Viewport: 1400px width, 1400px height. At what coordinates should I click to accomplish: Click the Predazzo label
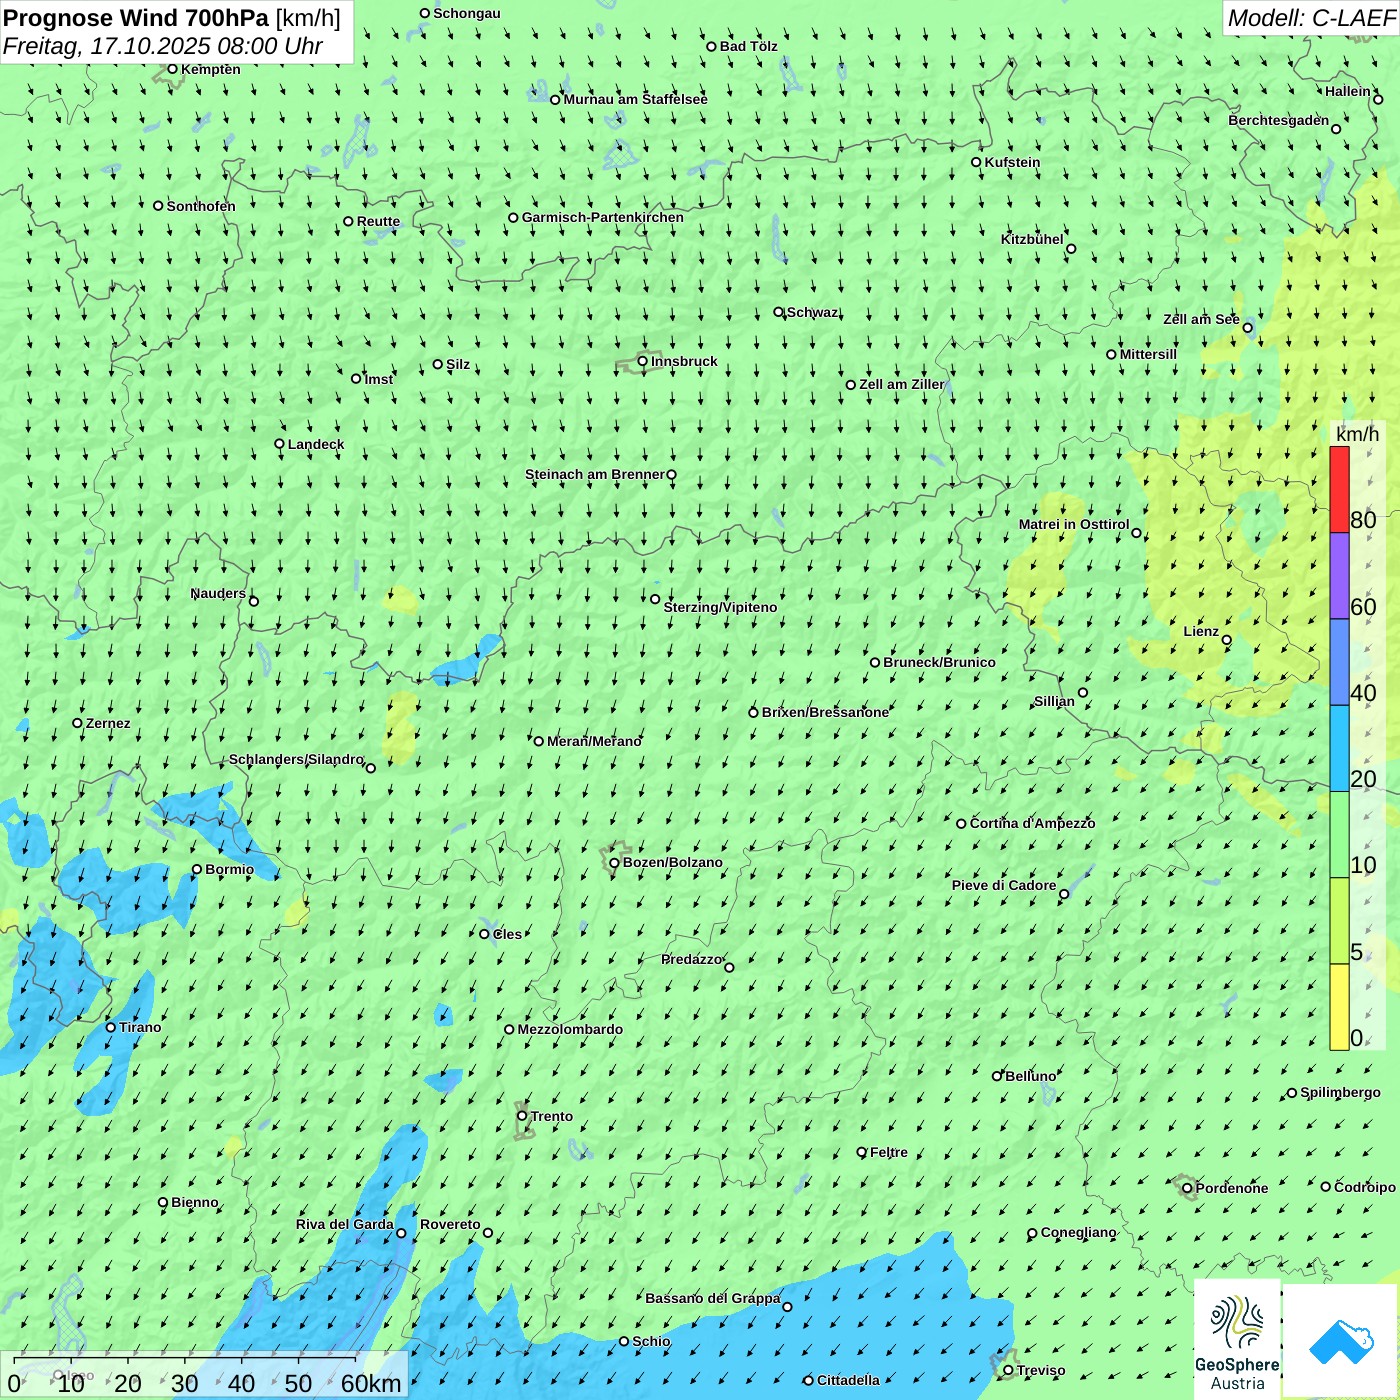(691, 959)
